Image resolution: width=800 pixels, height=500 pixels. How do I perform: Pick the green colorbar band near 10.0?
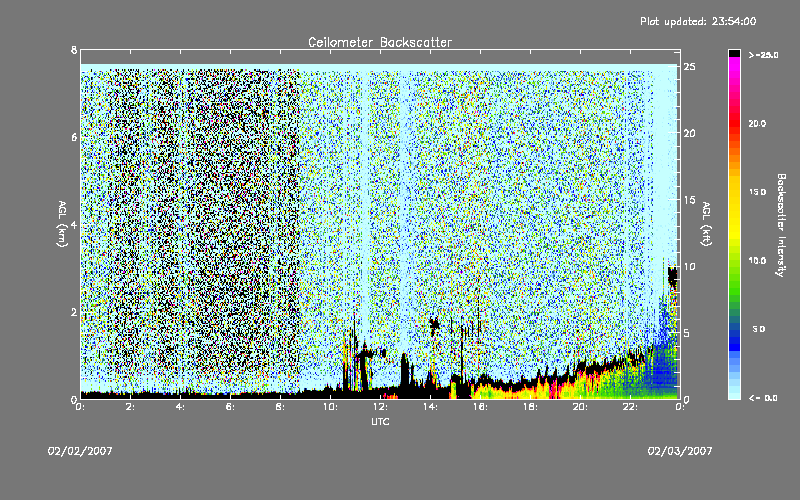[x=734, y=261]
